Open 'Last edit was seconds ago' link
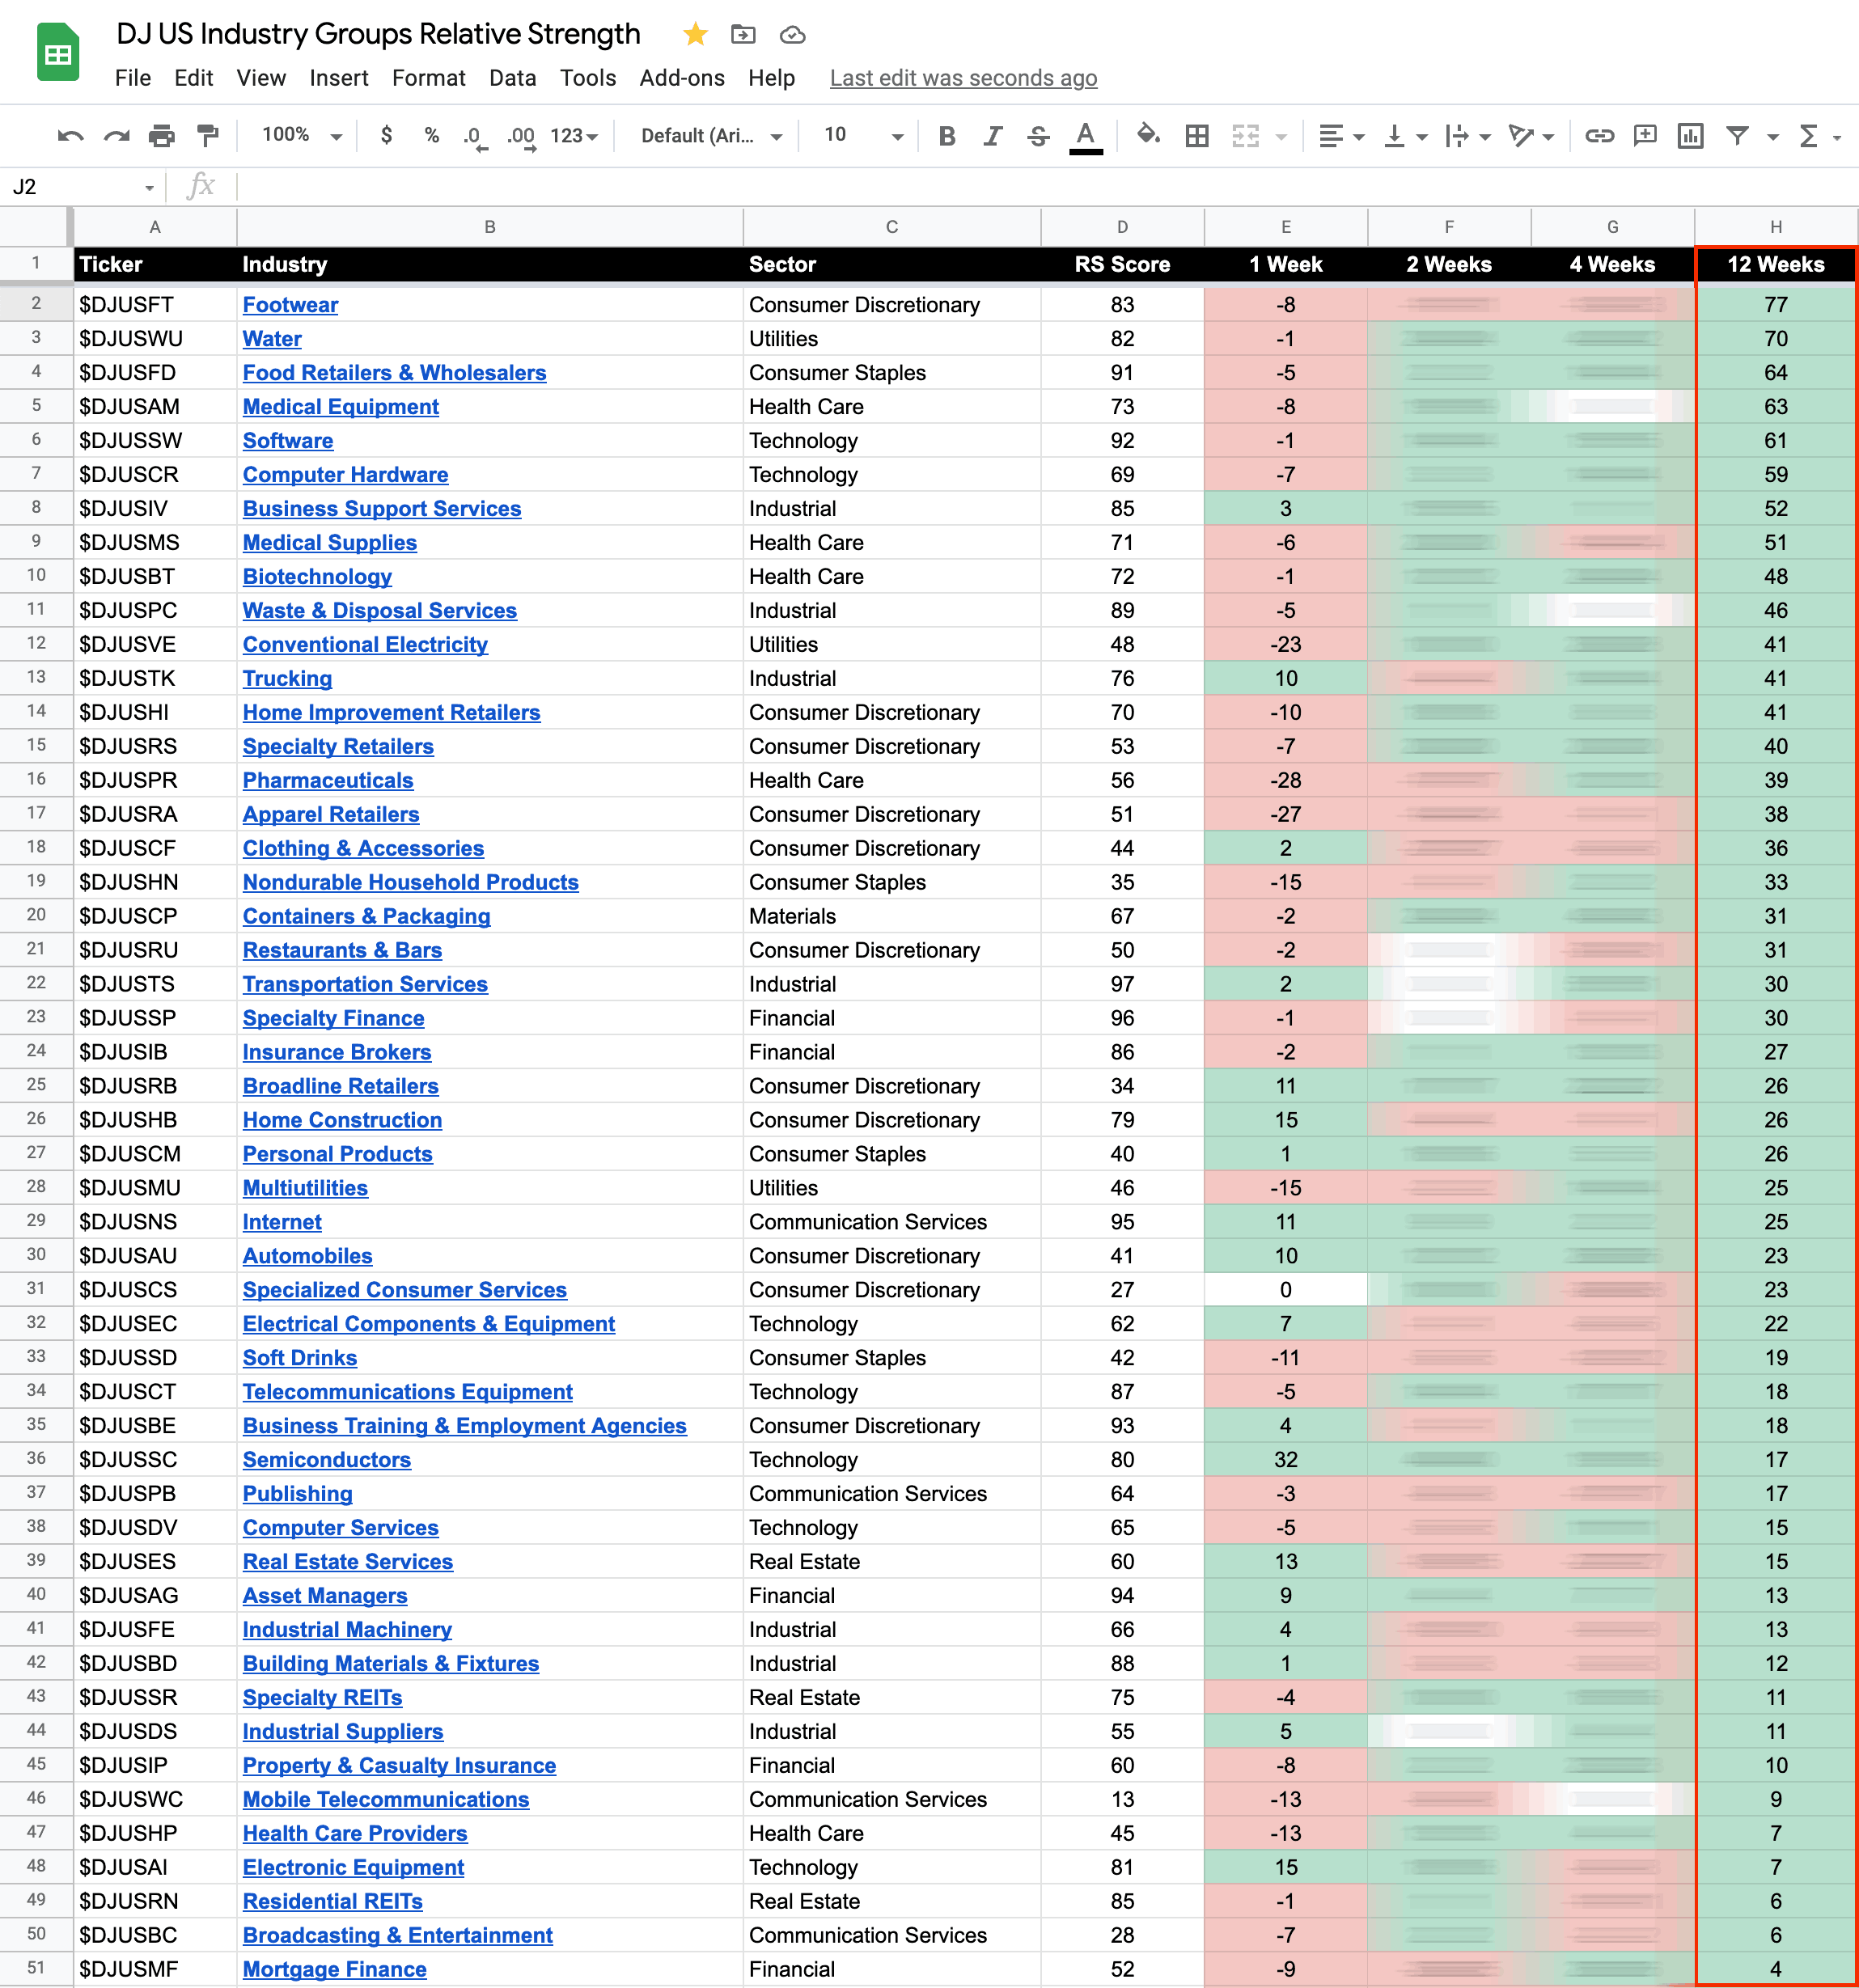This screenshot has height=1988, width=1859. coord(963,78)
